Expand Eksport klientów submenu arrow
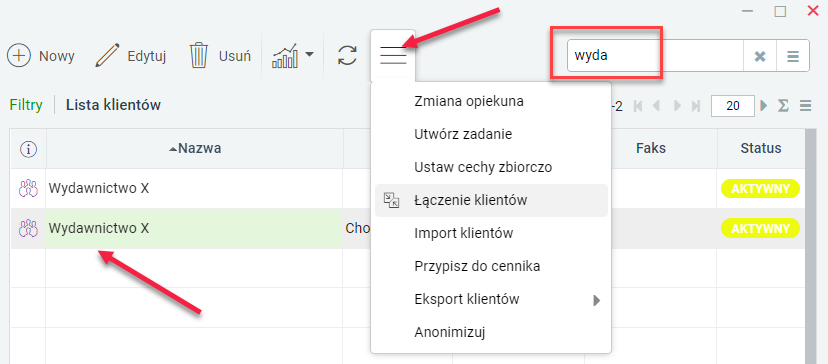Viewport: 828px width, 364px height. (x=597, y=301)
